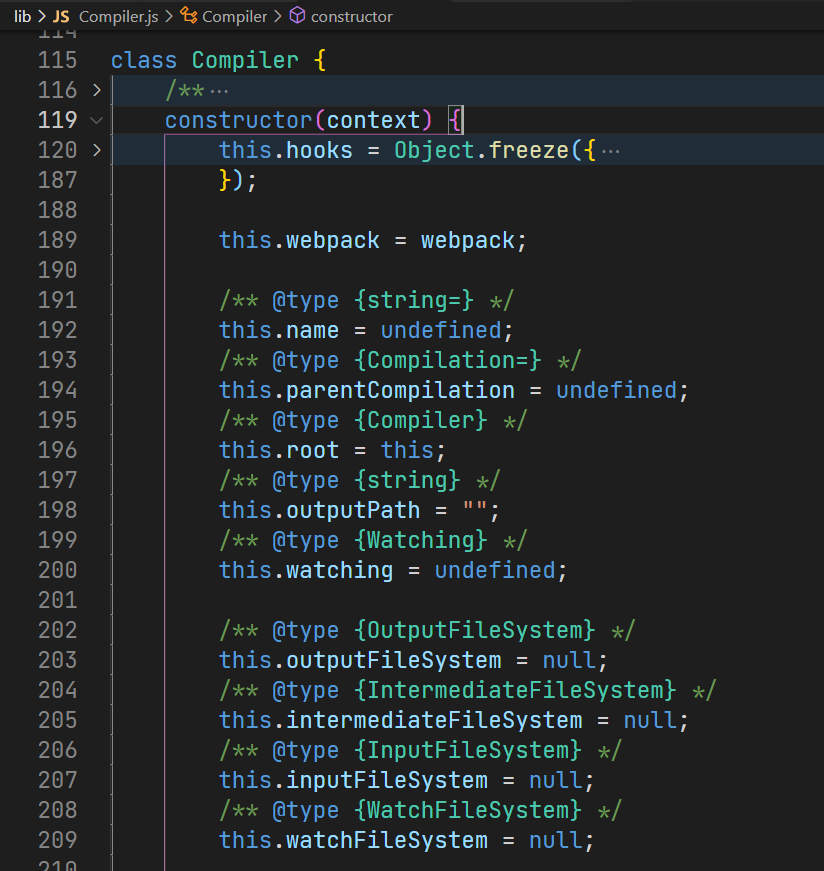
Task: Click line number 203
Action: pos(57,660)
